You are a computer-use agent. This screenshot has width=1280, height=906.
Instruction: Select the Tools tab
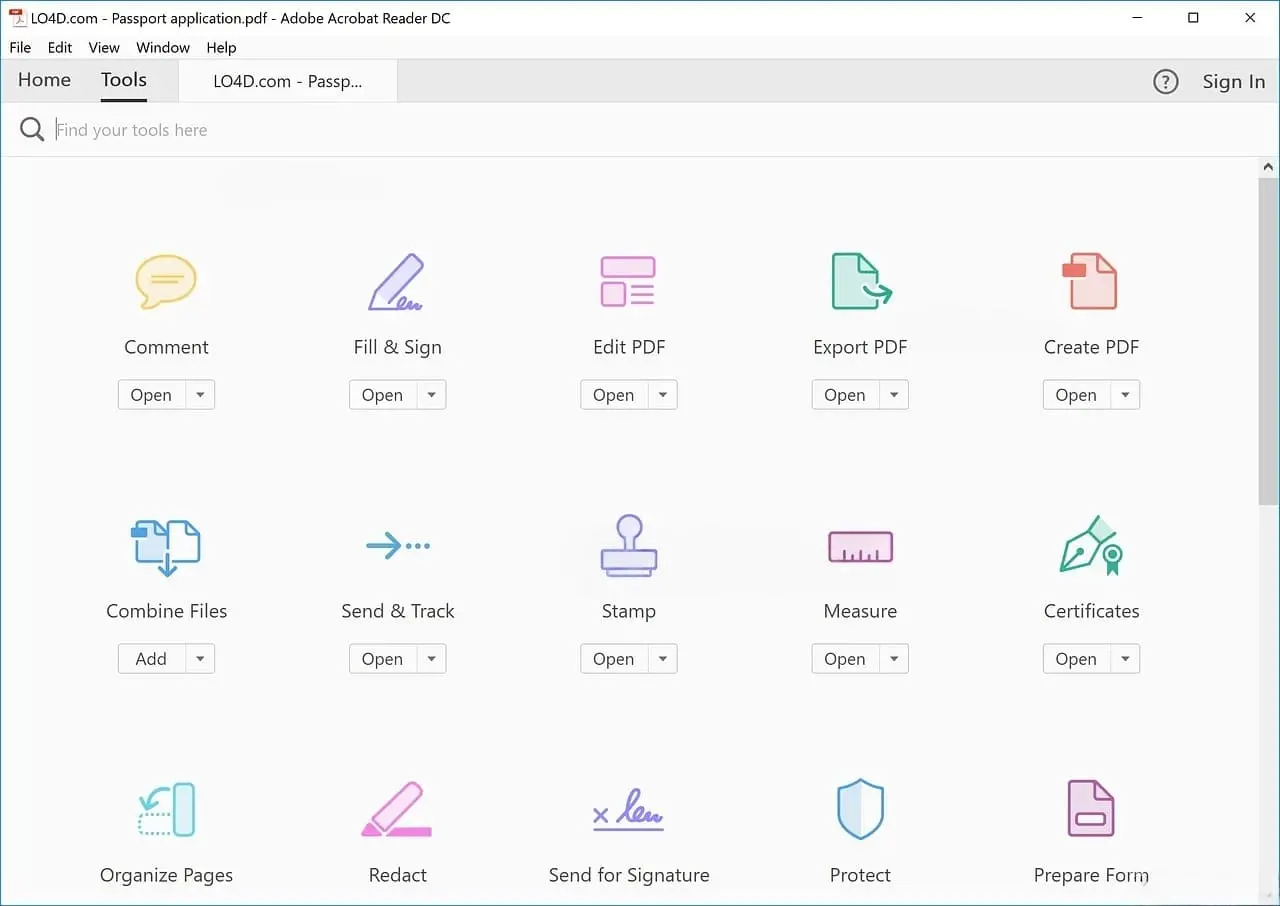[124, 80]
